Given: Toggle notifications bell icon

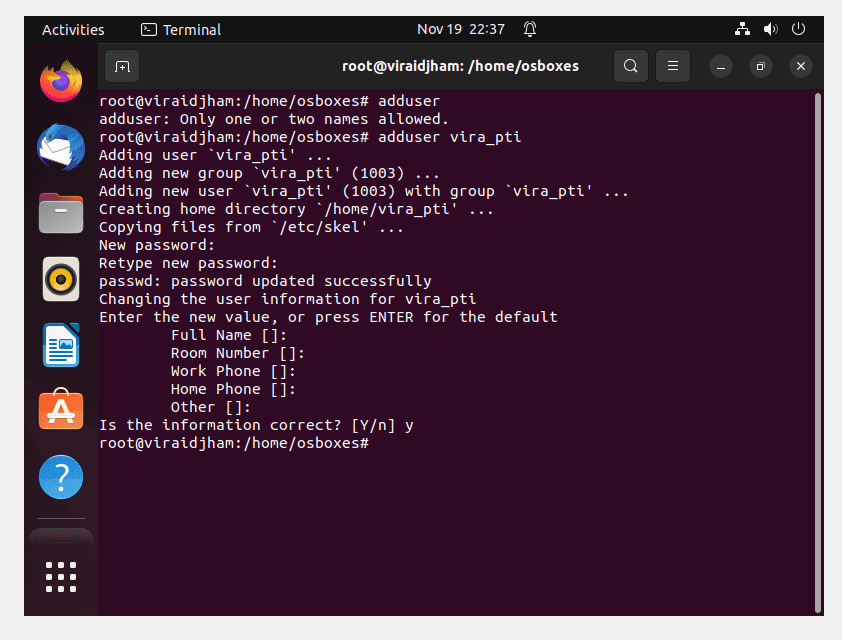Looking at the screenshot, I should [530, 29].
